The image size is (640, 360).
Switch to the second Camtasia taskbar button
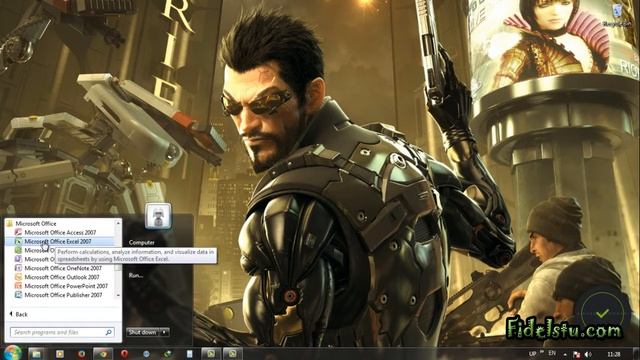pos(233,353)
